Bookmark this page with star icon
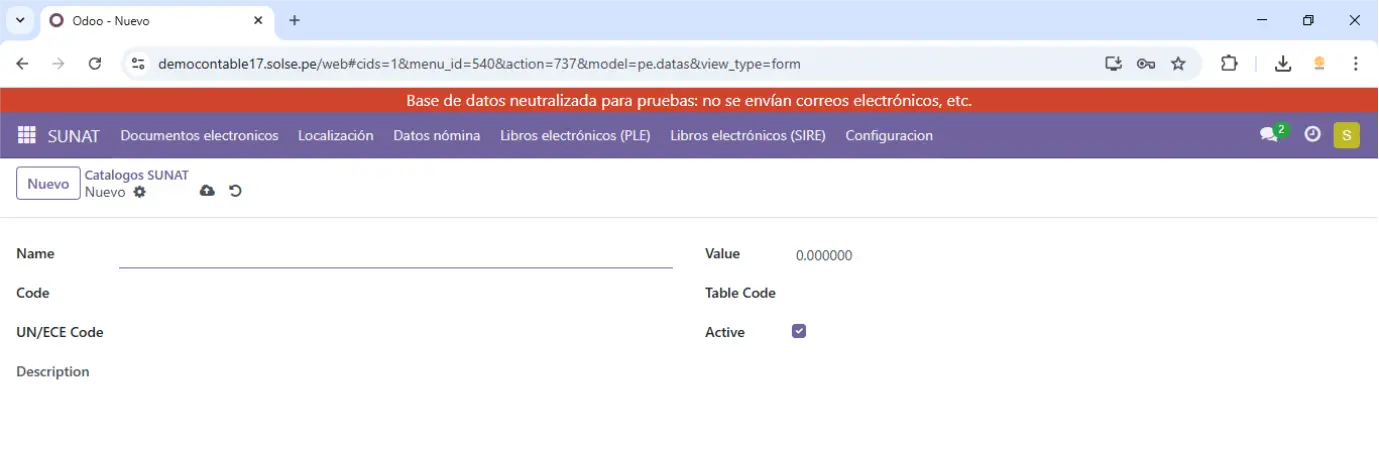Screen dimensions: 1379x455 pyautogui.click(x=1178, y=64)
